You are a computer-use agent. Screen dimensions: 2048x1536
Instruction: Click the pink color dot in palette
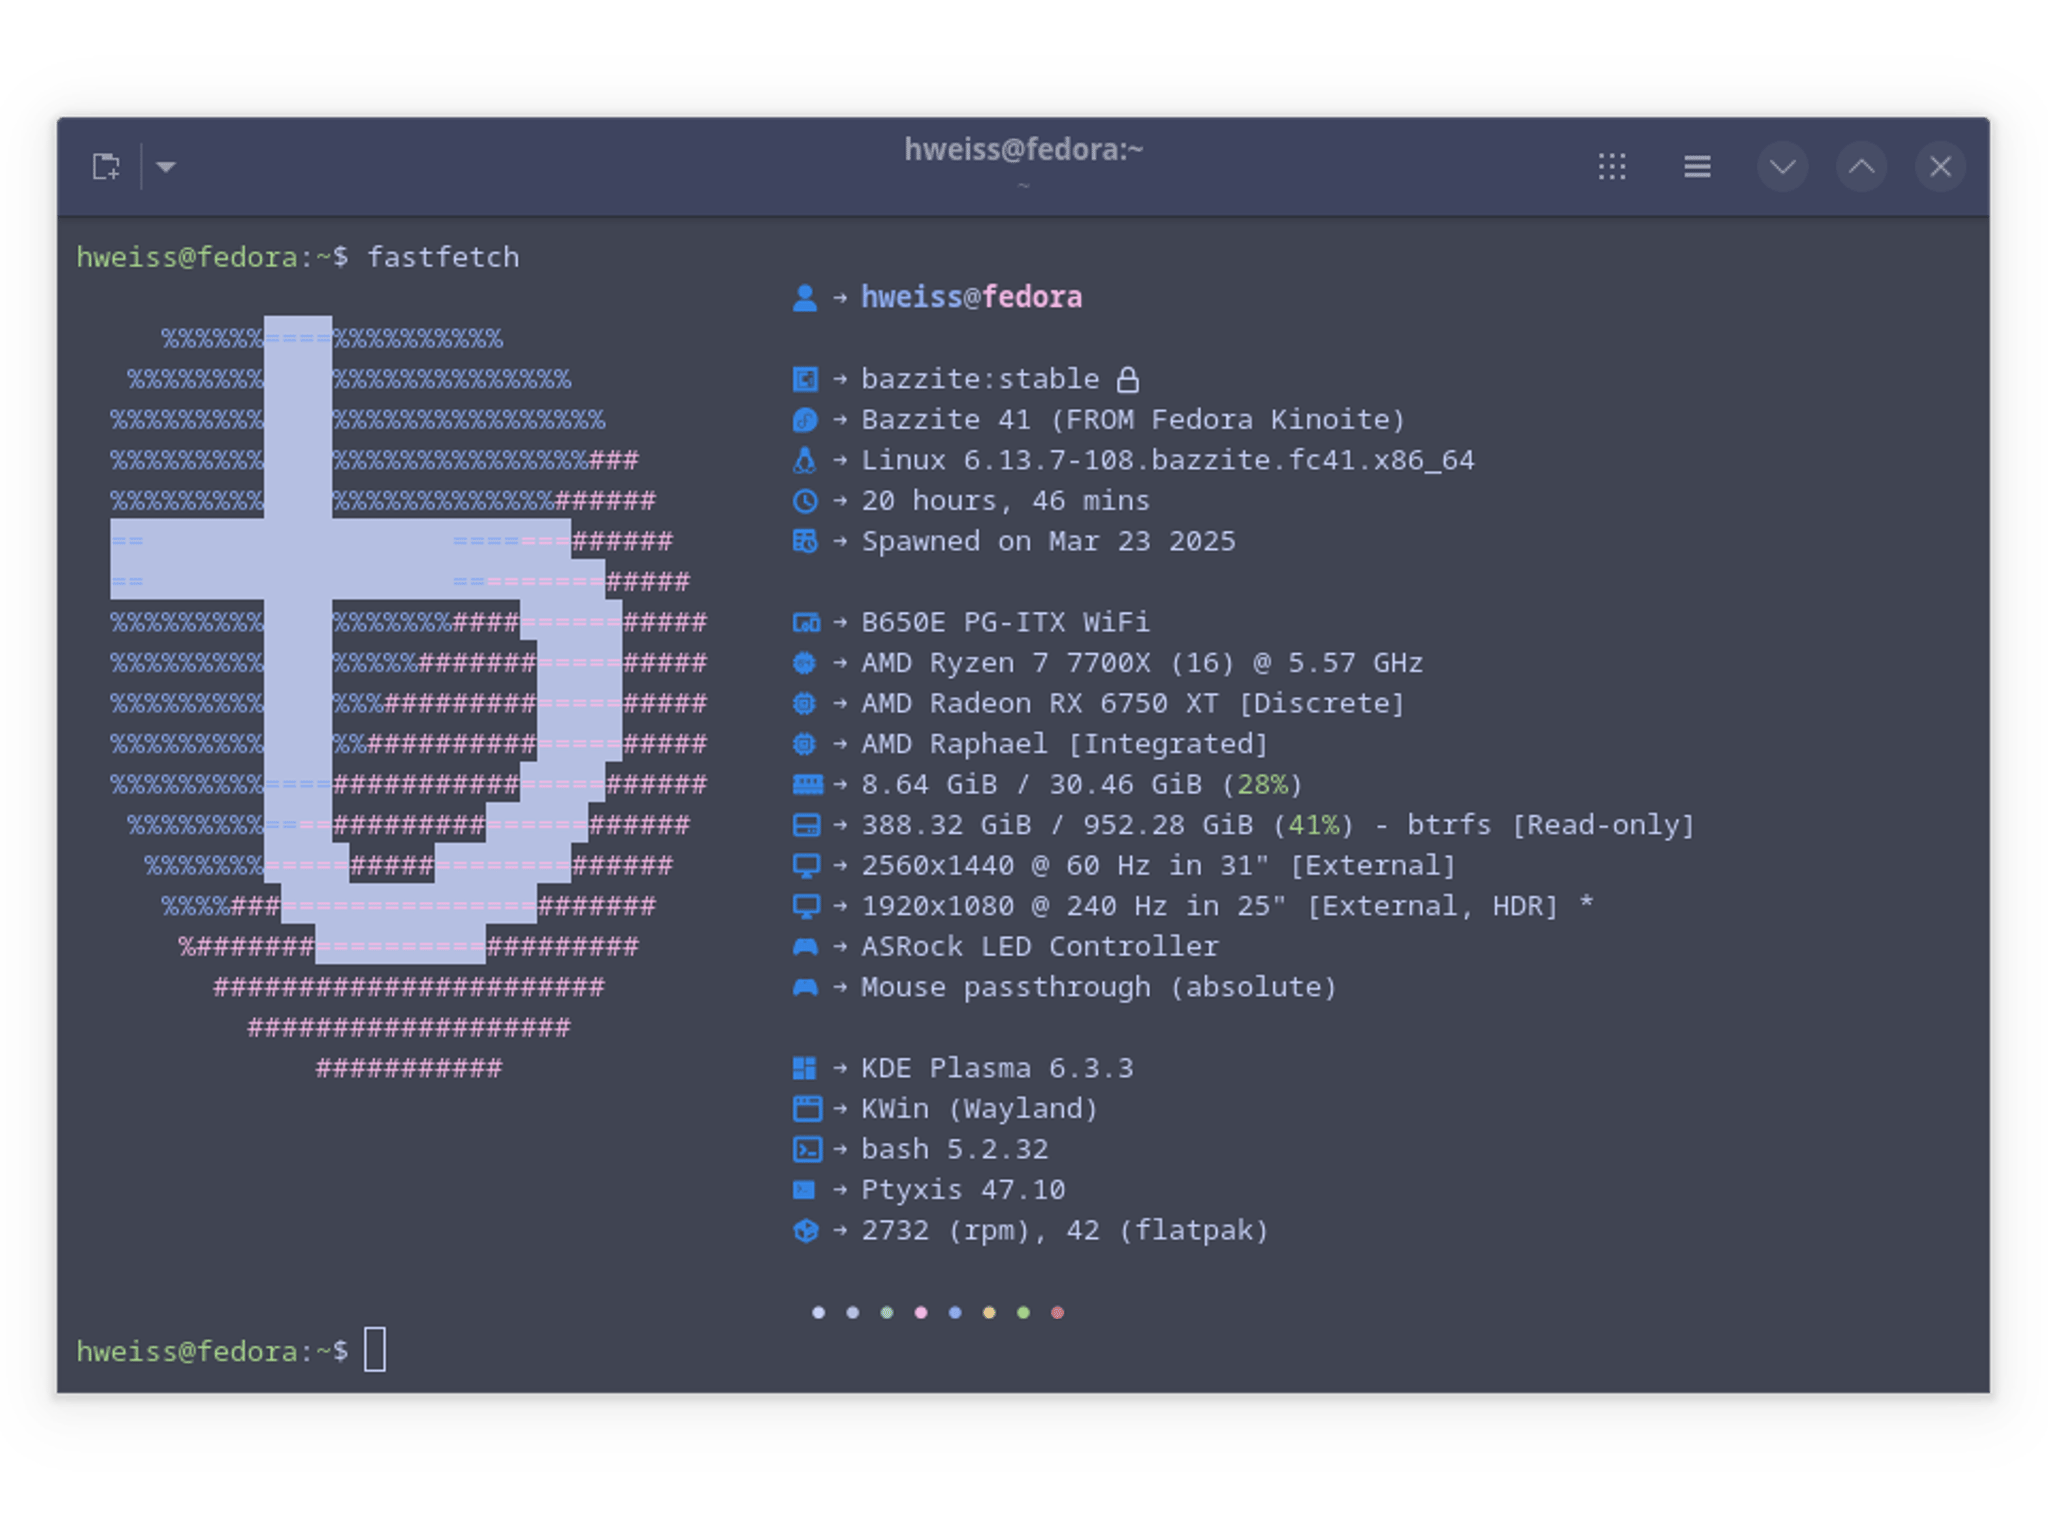pyautogui.click(x=921, y=1312)
